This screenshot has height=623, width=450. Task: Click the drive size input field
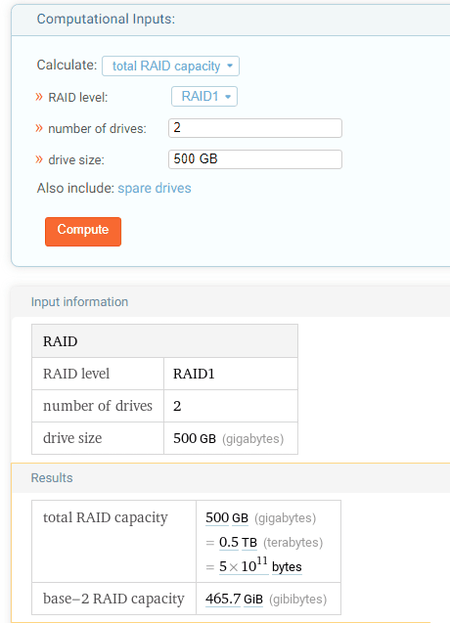pyautogui.click(x=255, y=159)
